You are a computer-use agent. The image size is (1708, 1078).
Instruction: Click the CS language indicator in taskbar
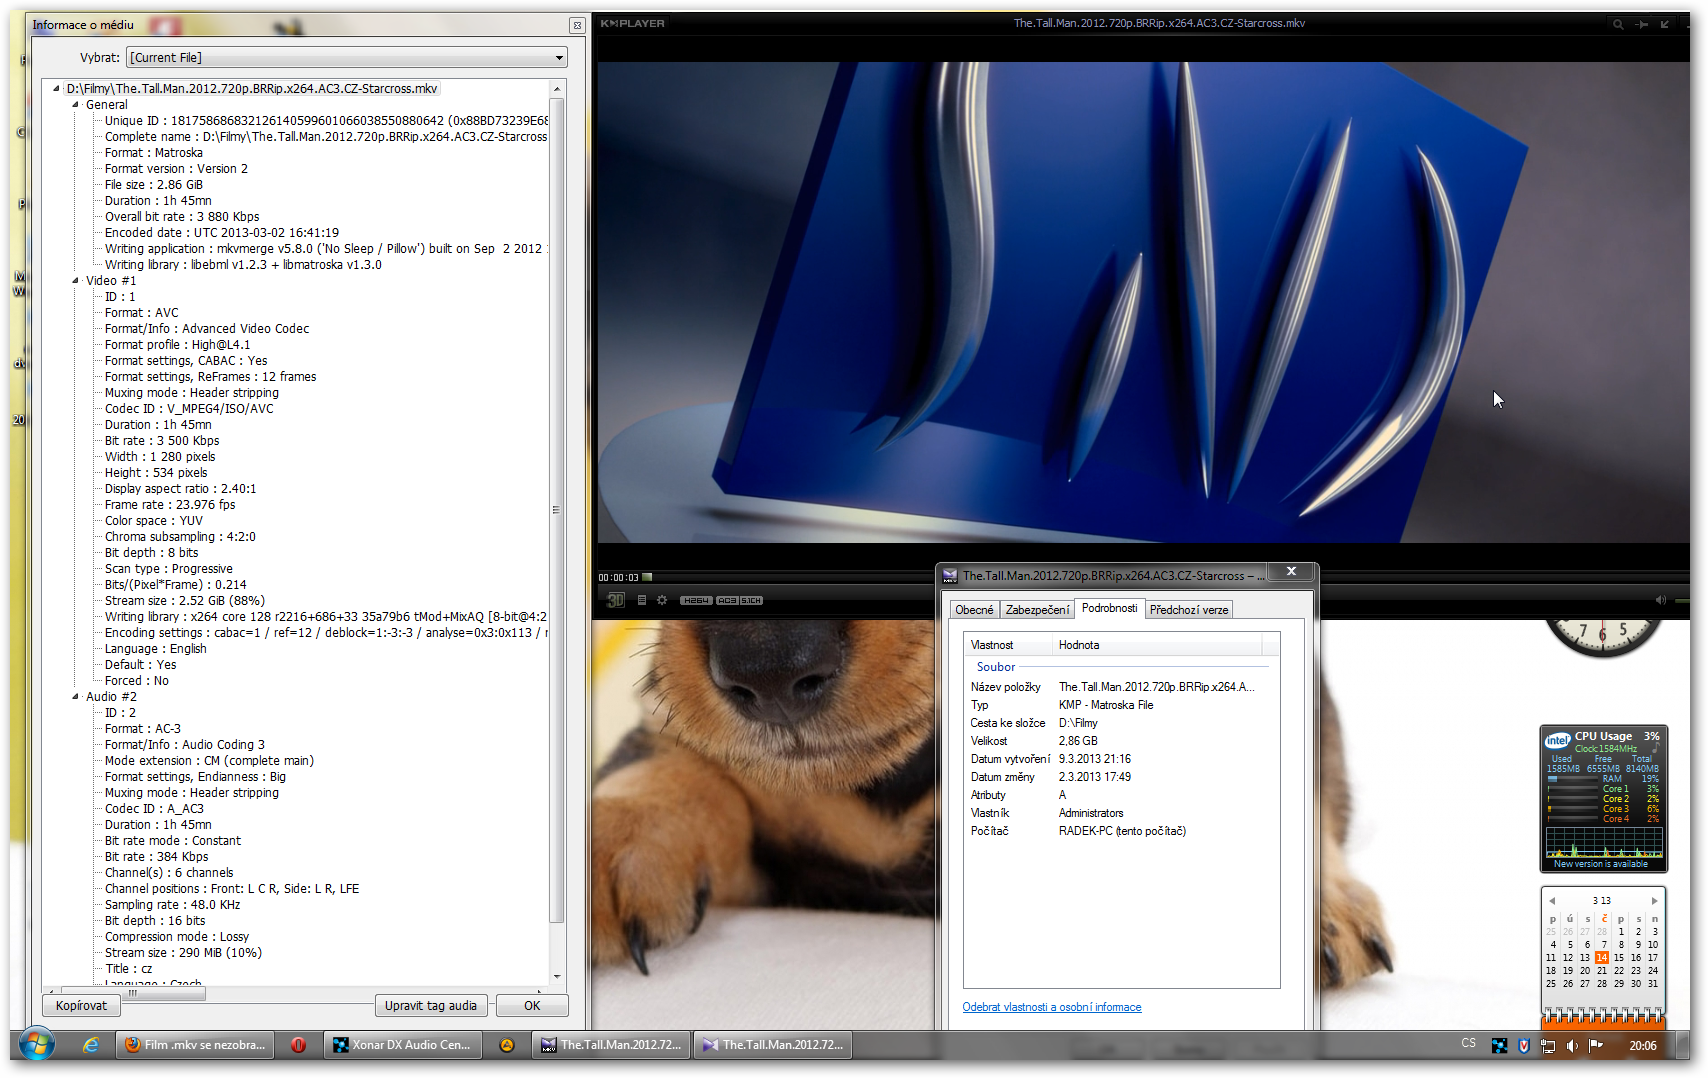coord(1468,1043)
